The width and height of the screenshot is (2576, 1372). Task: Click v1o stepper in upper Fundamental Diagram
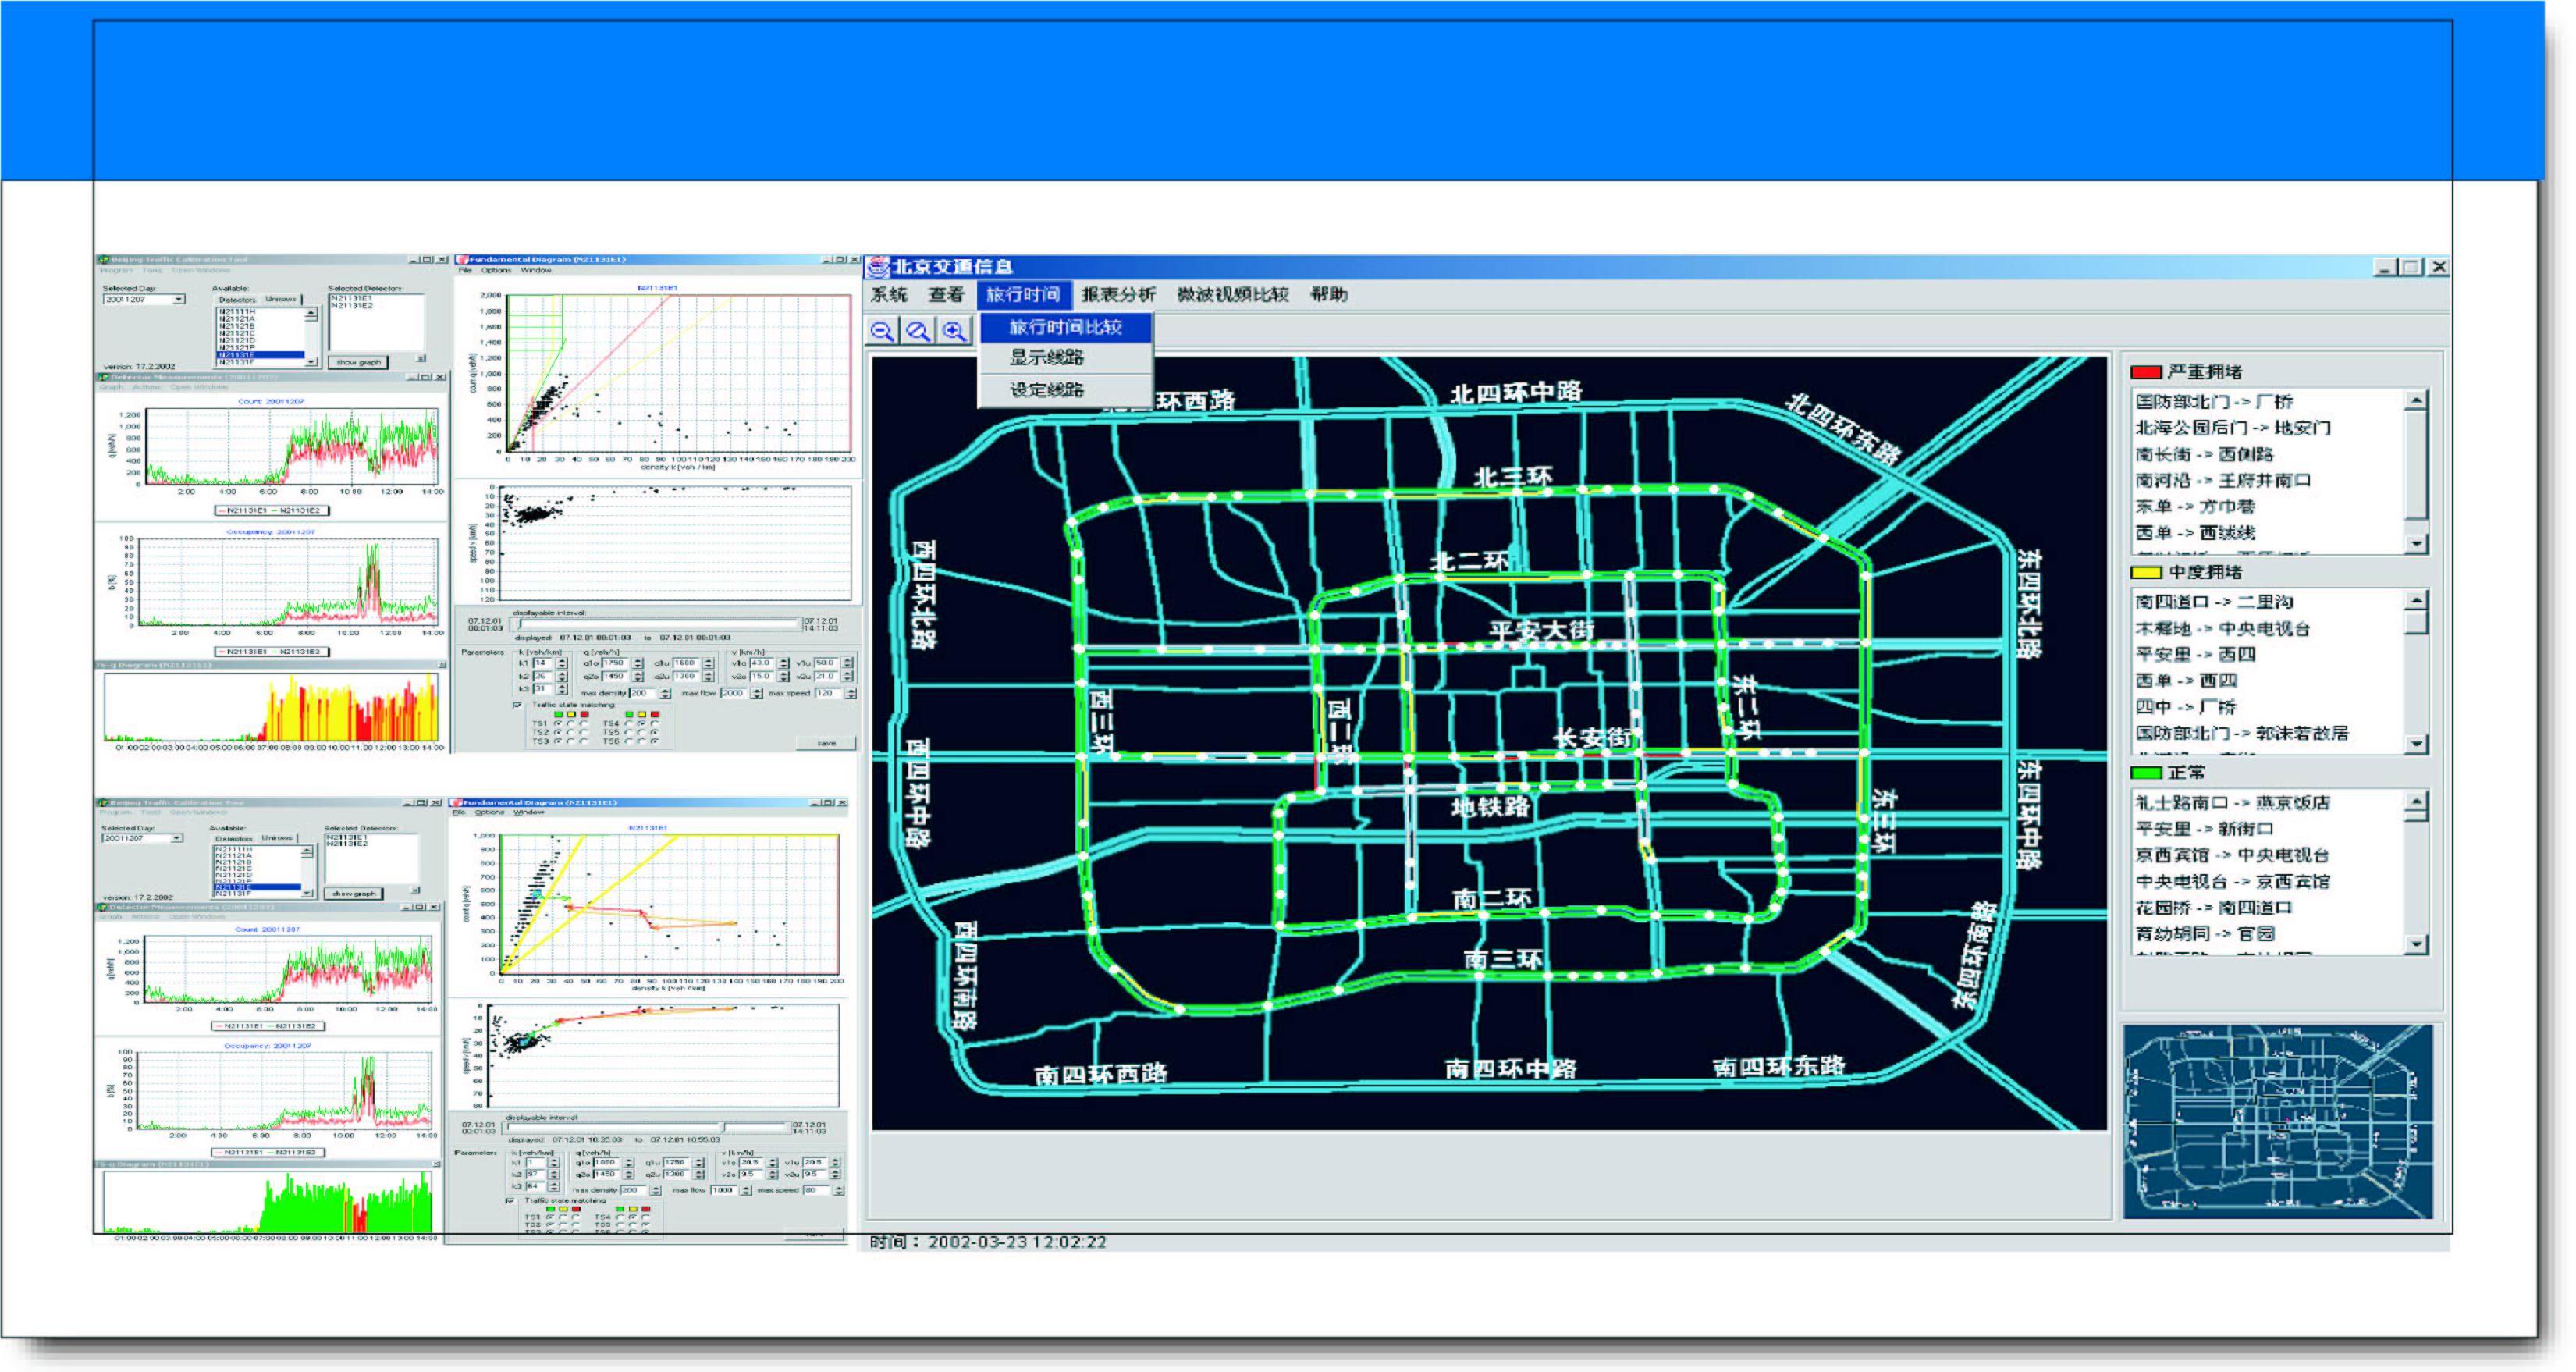pos(784,663)
